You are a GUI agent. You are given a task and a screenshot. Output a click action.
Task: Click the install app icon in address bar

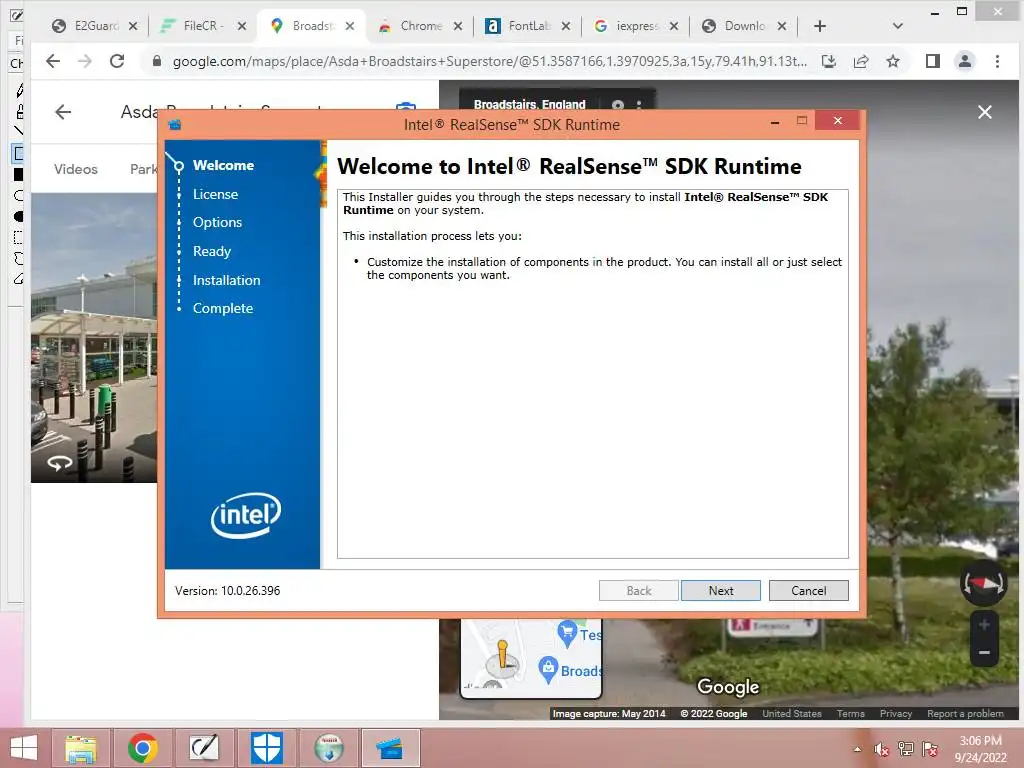pos(829,61)
